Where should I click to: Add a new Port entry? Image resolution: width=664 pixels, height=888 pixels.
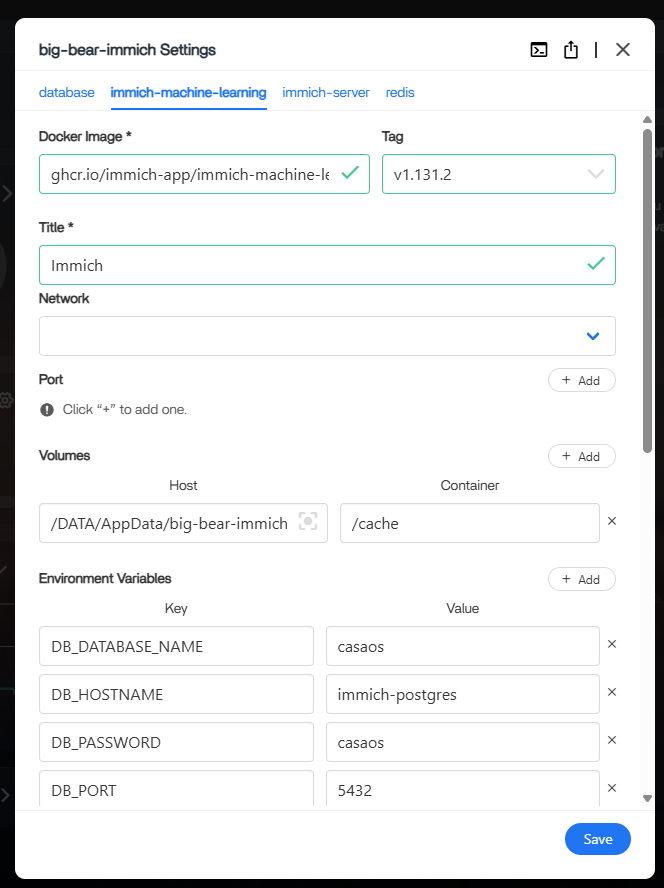581,380
